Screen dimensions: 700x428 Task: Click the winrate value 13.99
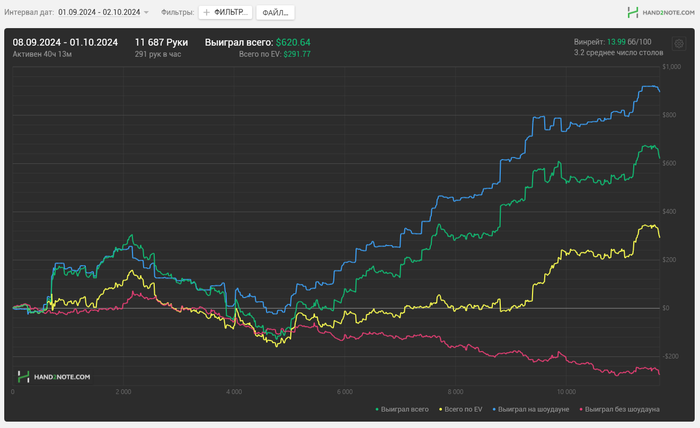[x=616, y=42]
